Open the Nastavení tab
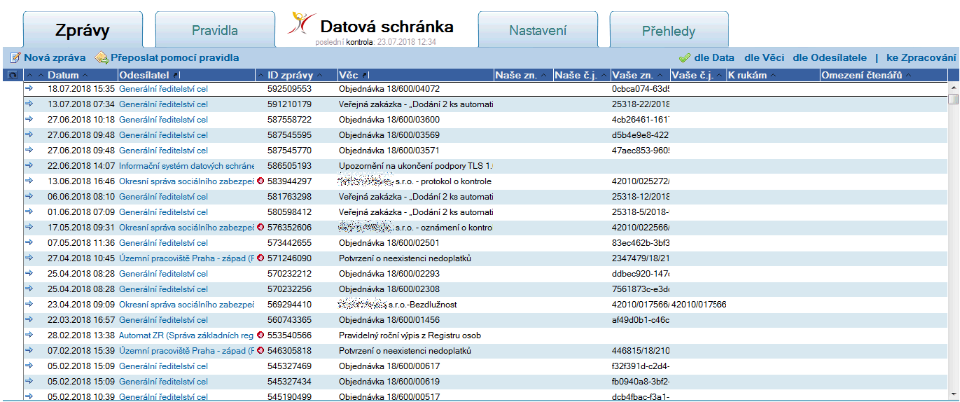This screenshot has width=960, height=402. click(x=538, y=31)
